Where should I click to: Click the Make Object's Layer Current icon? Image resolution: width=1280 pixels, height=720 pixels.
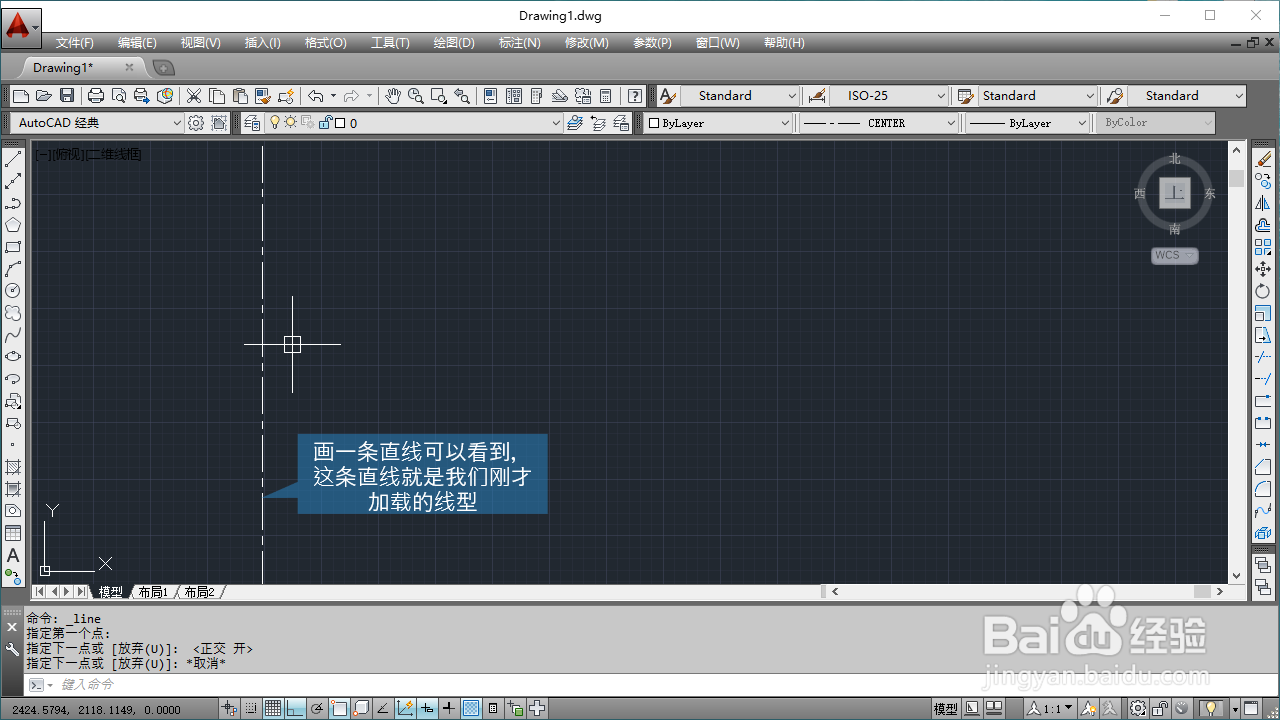click(575, 123)
